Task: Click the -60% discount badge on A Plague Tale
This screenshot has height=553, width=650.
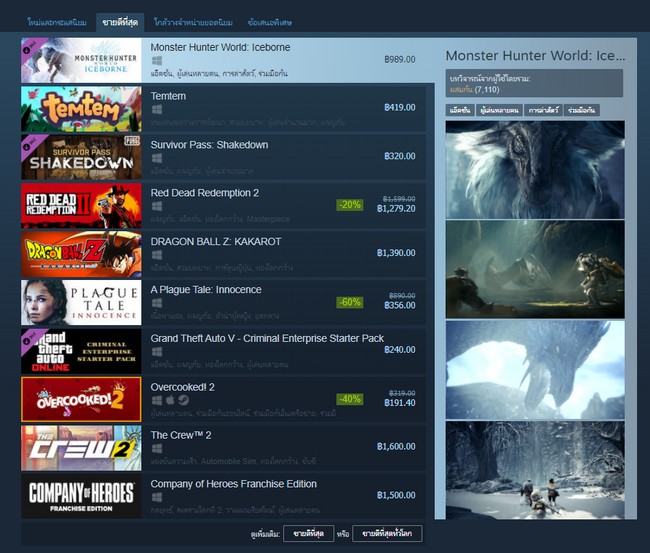Action: (x=350, y=302)
